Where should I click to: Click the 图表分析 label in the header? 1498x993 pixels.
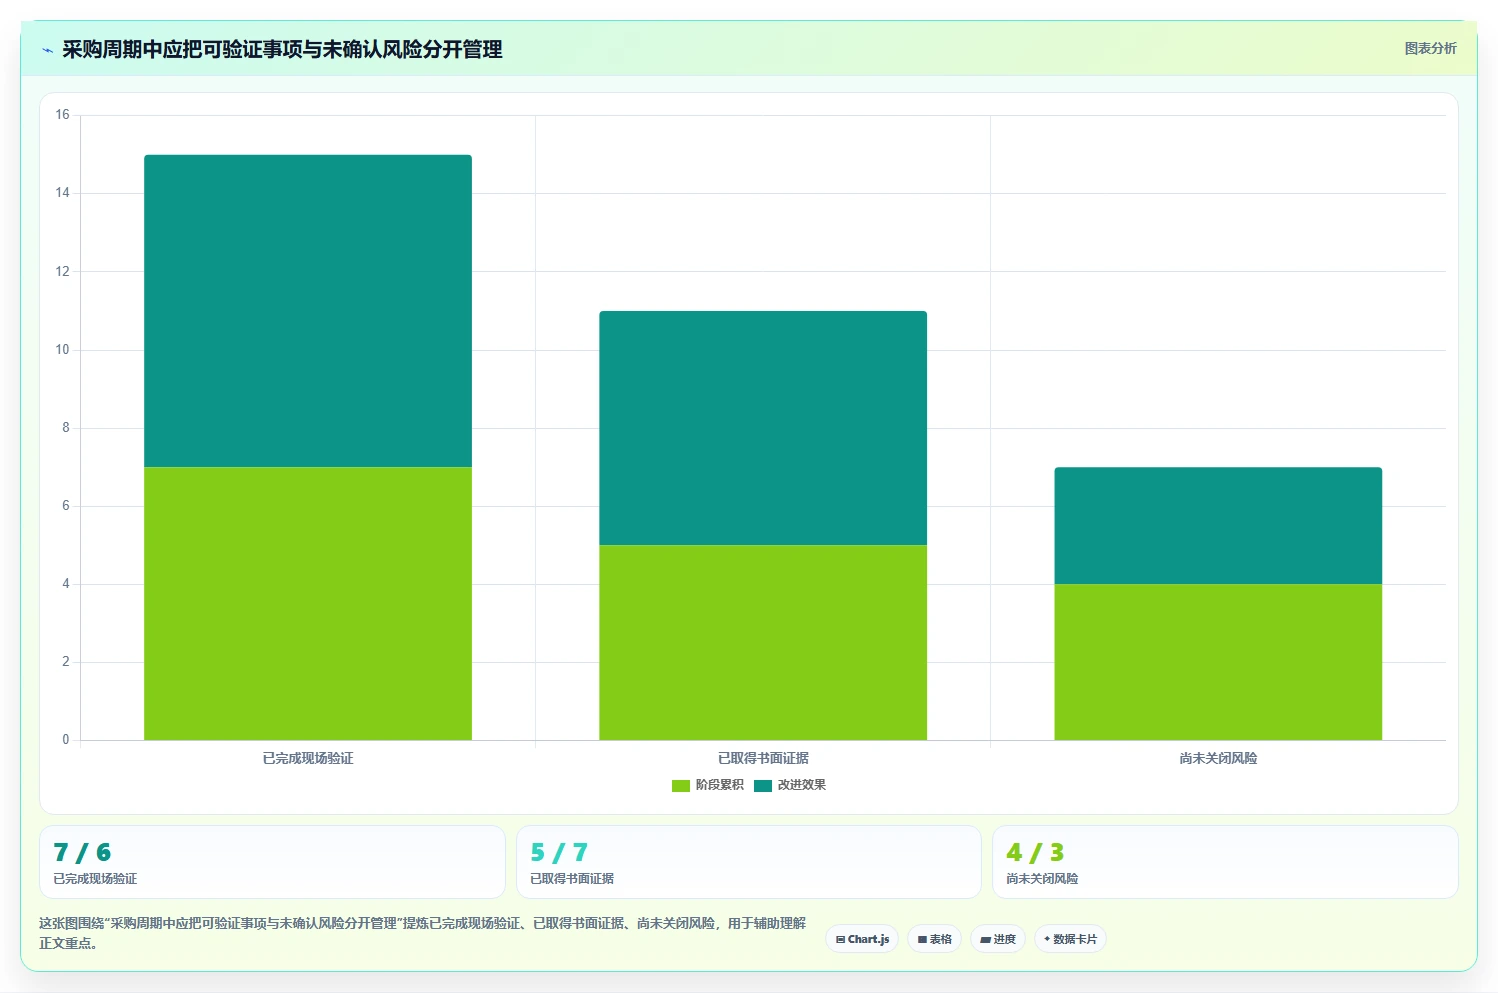click(1430, 48)
